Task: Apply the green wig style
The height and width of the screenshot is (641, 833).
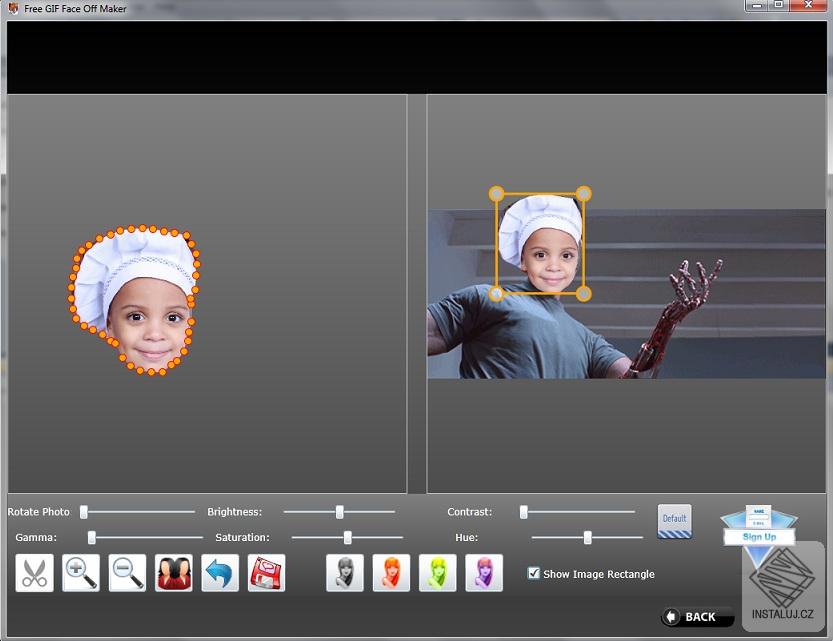Action: coord(438,572)
